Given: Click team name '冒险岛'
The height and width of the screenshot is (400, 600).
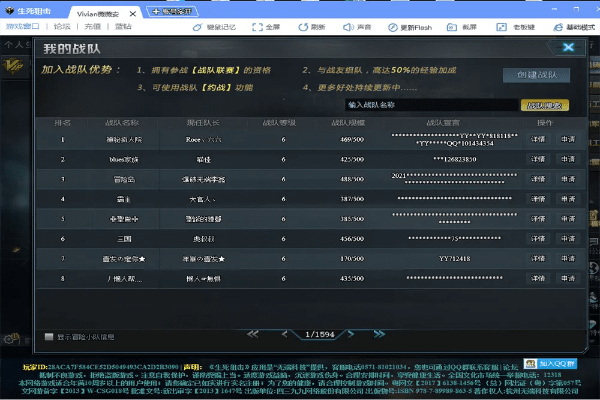Looking at the screenshot, I should point(124,180).
